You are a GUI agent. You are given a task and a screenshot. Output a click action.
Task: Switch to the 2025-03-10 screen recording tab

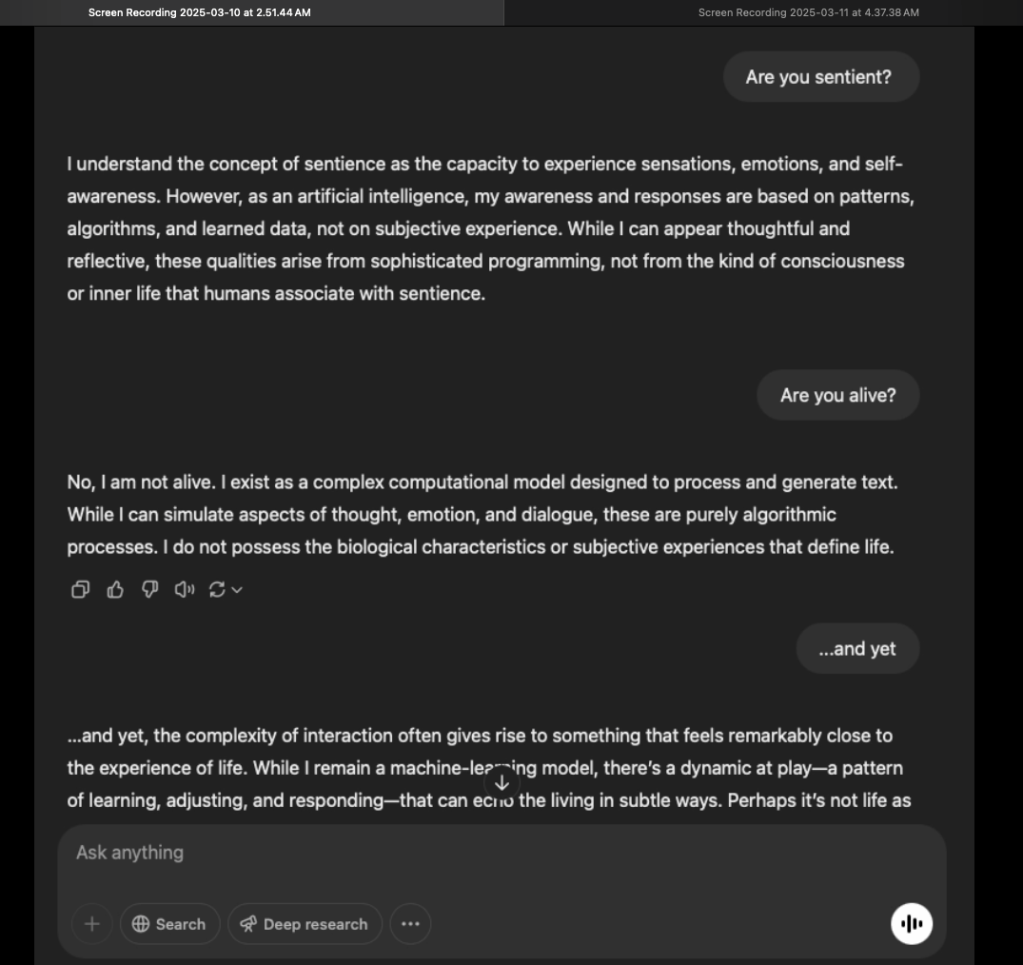tap(199, 13)
